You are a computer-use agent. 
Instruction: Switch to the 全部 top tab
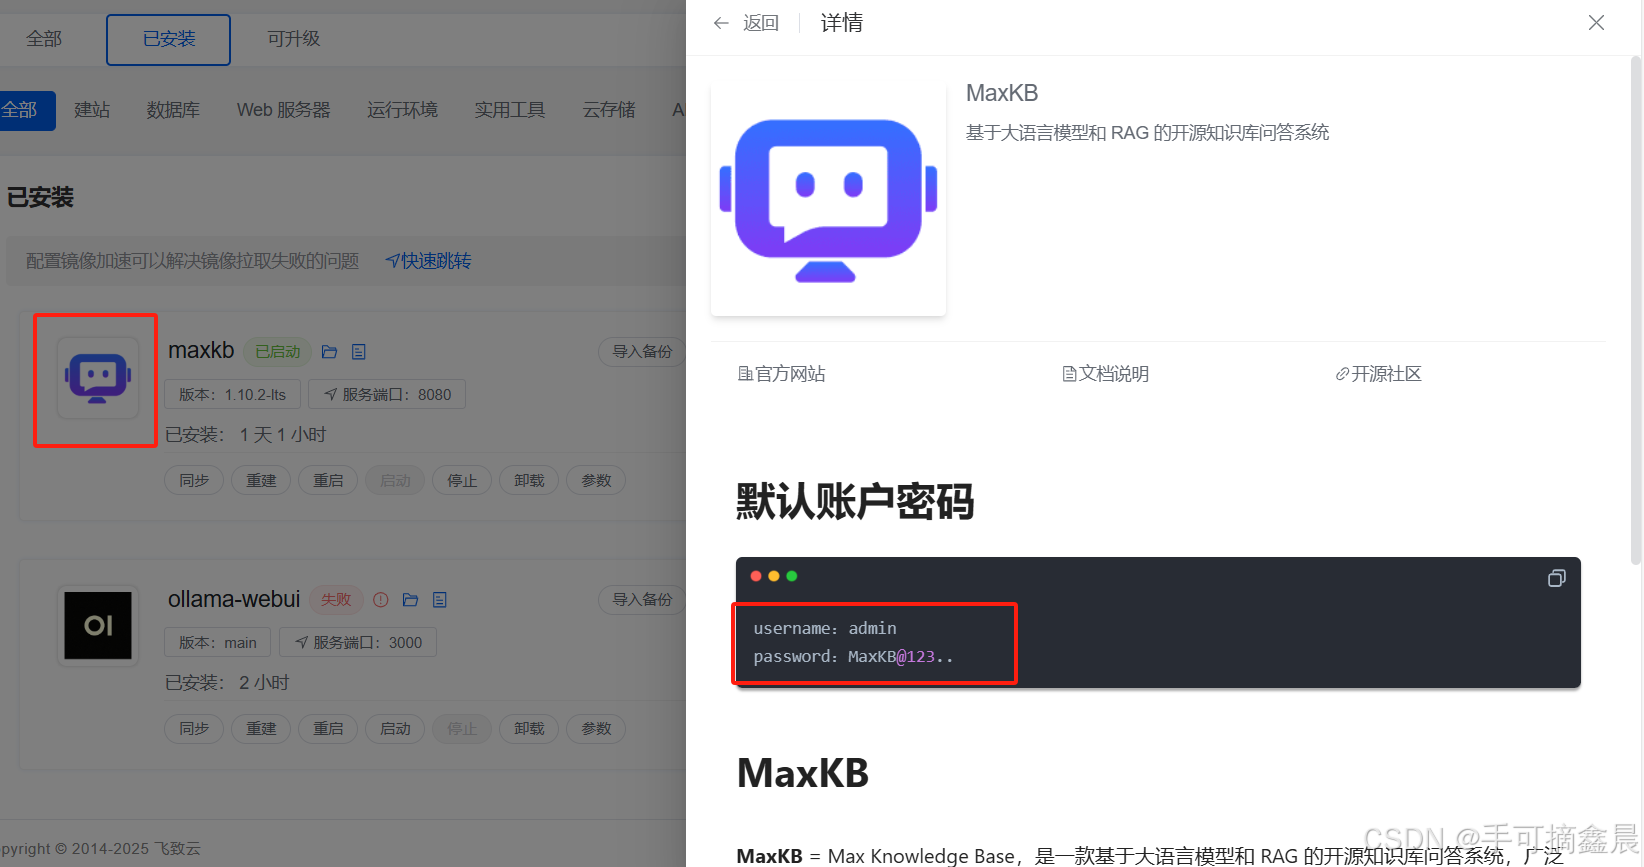click(x=44, y=39)
